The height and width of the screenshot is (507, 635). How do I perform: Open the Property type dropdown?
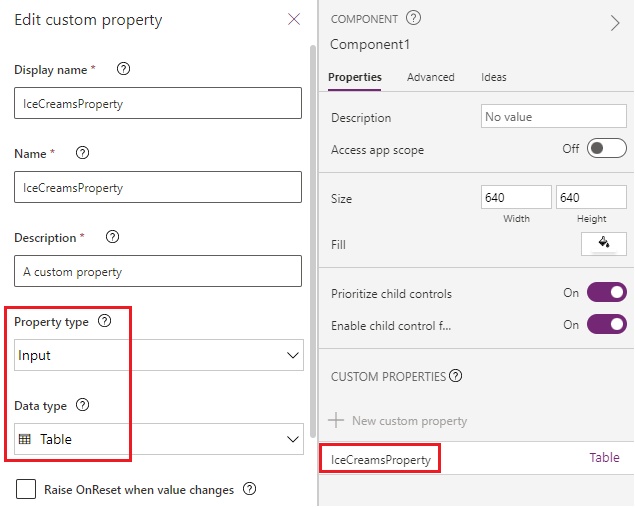(160, 355)
